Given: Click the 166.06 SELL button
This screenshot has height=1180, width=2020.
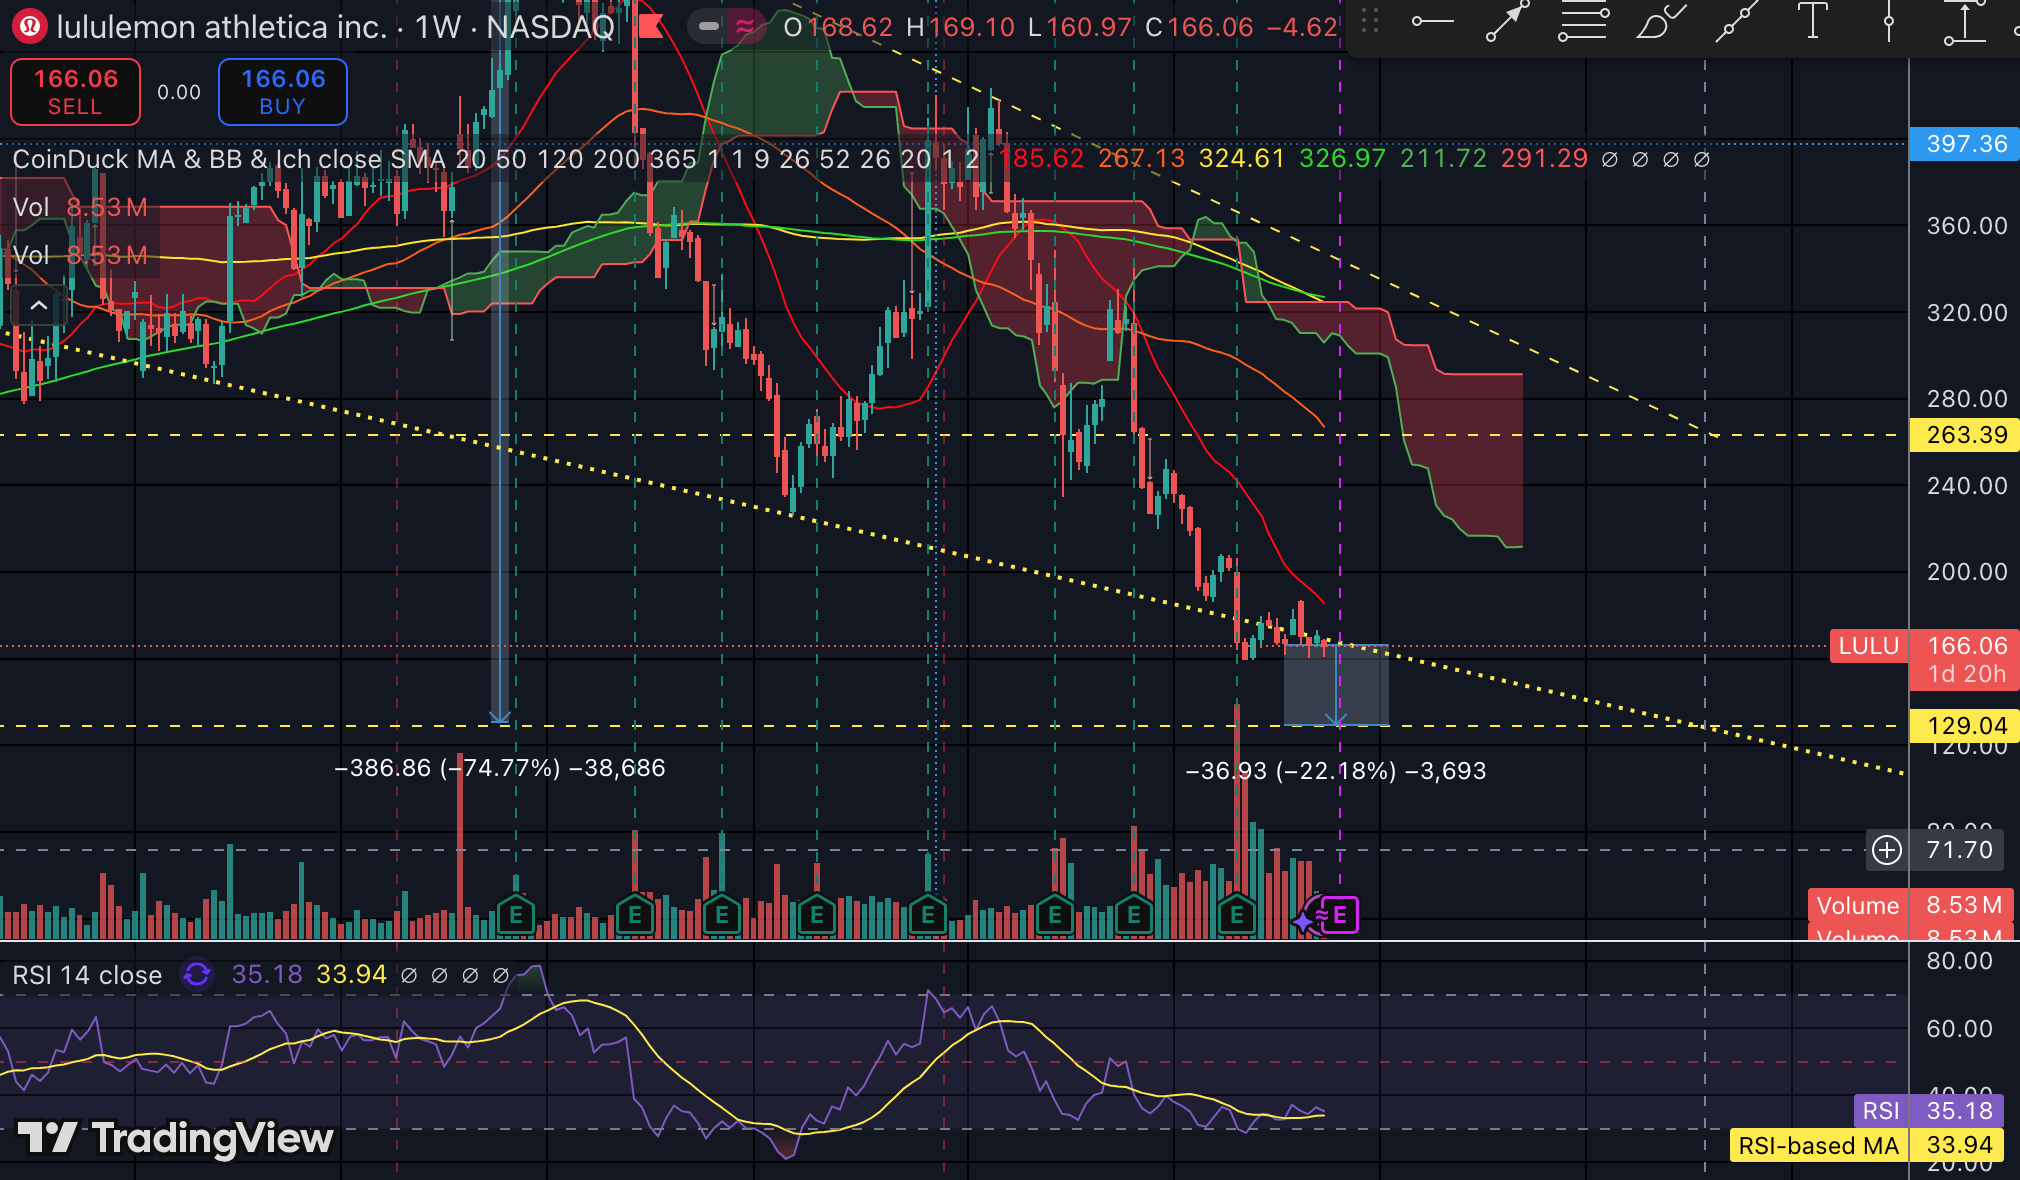Looking at the screenshot, I should pos(75,92).
